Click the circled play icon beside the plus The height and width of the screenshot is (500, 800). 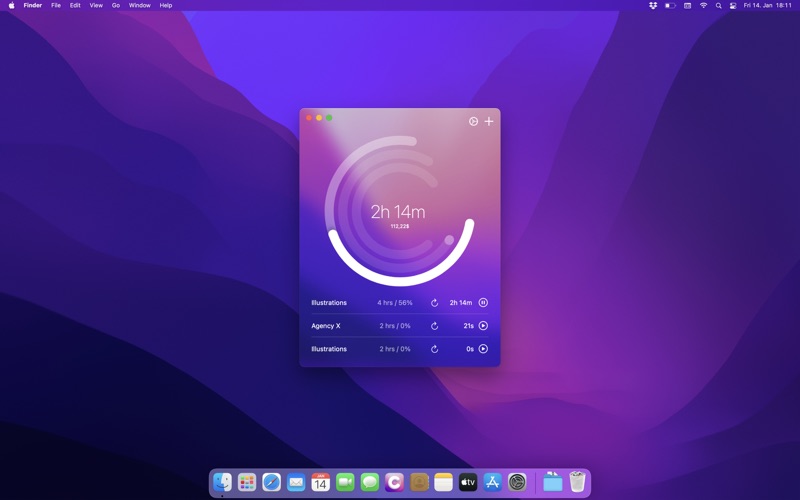tap(473, 121)
